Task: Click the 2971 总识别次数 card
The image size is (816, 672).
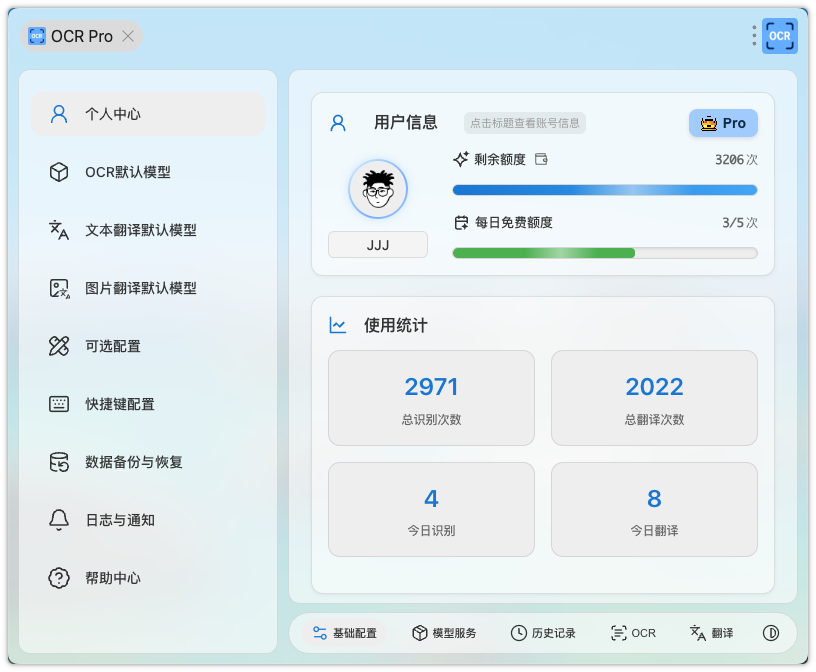Action: tap(431, 398)
